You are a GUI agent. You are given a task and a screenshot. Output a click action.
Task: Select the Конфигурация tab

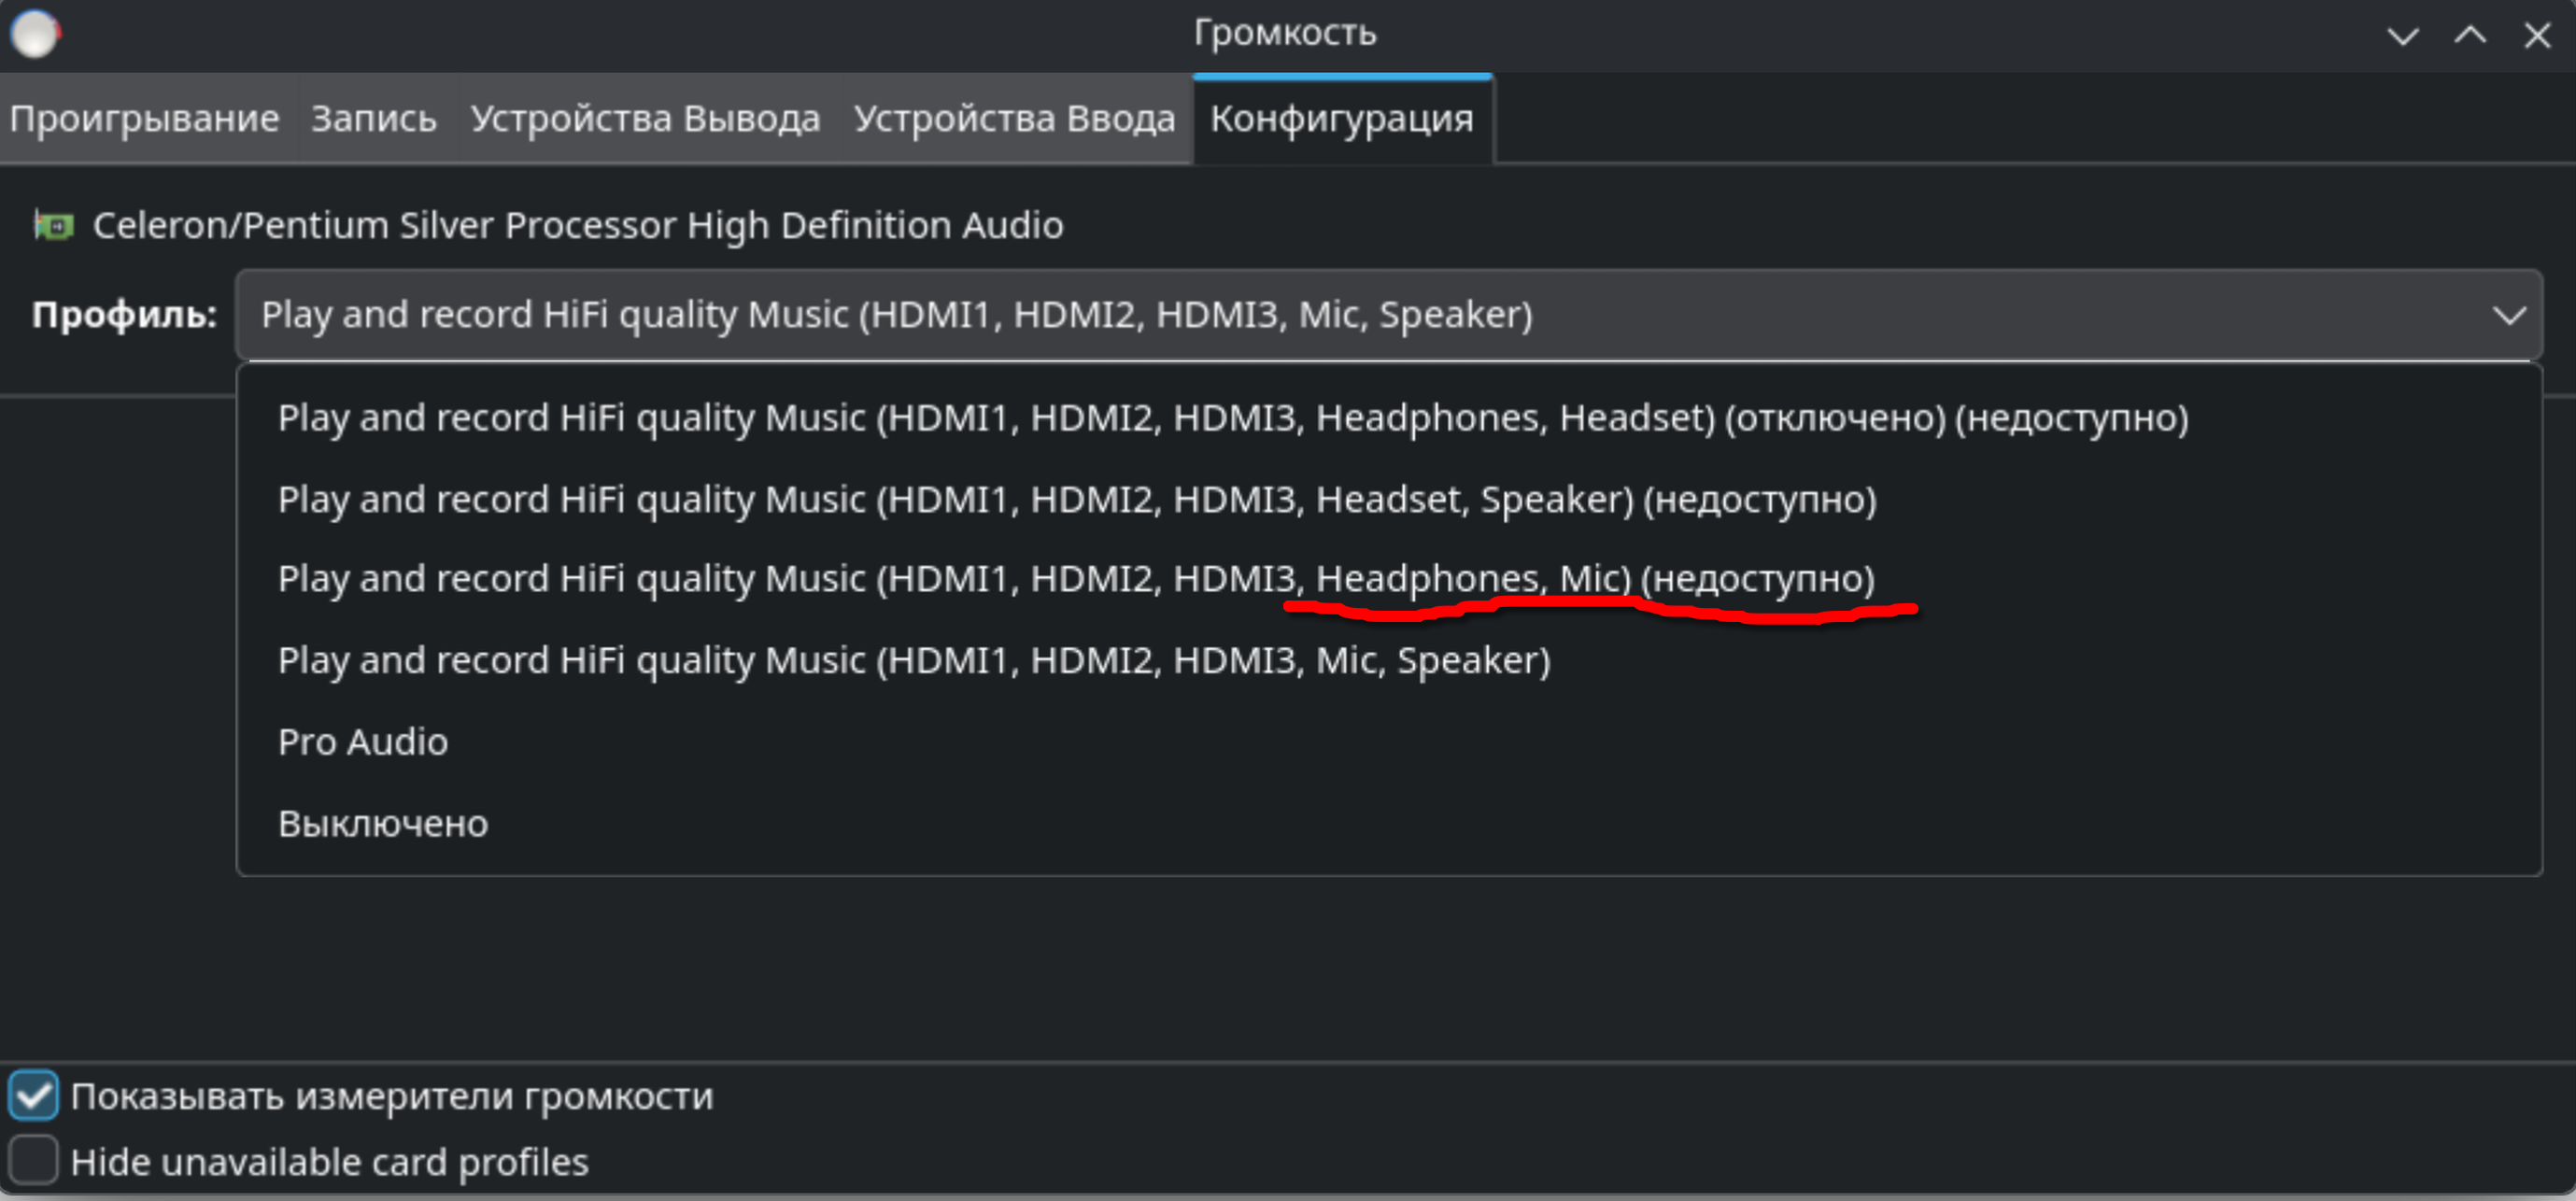coord(1341,119)
